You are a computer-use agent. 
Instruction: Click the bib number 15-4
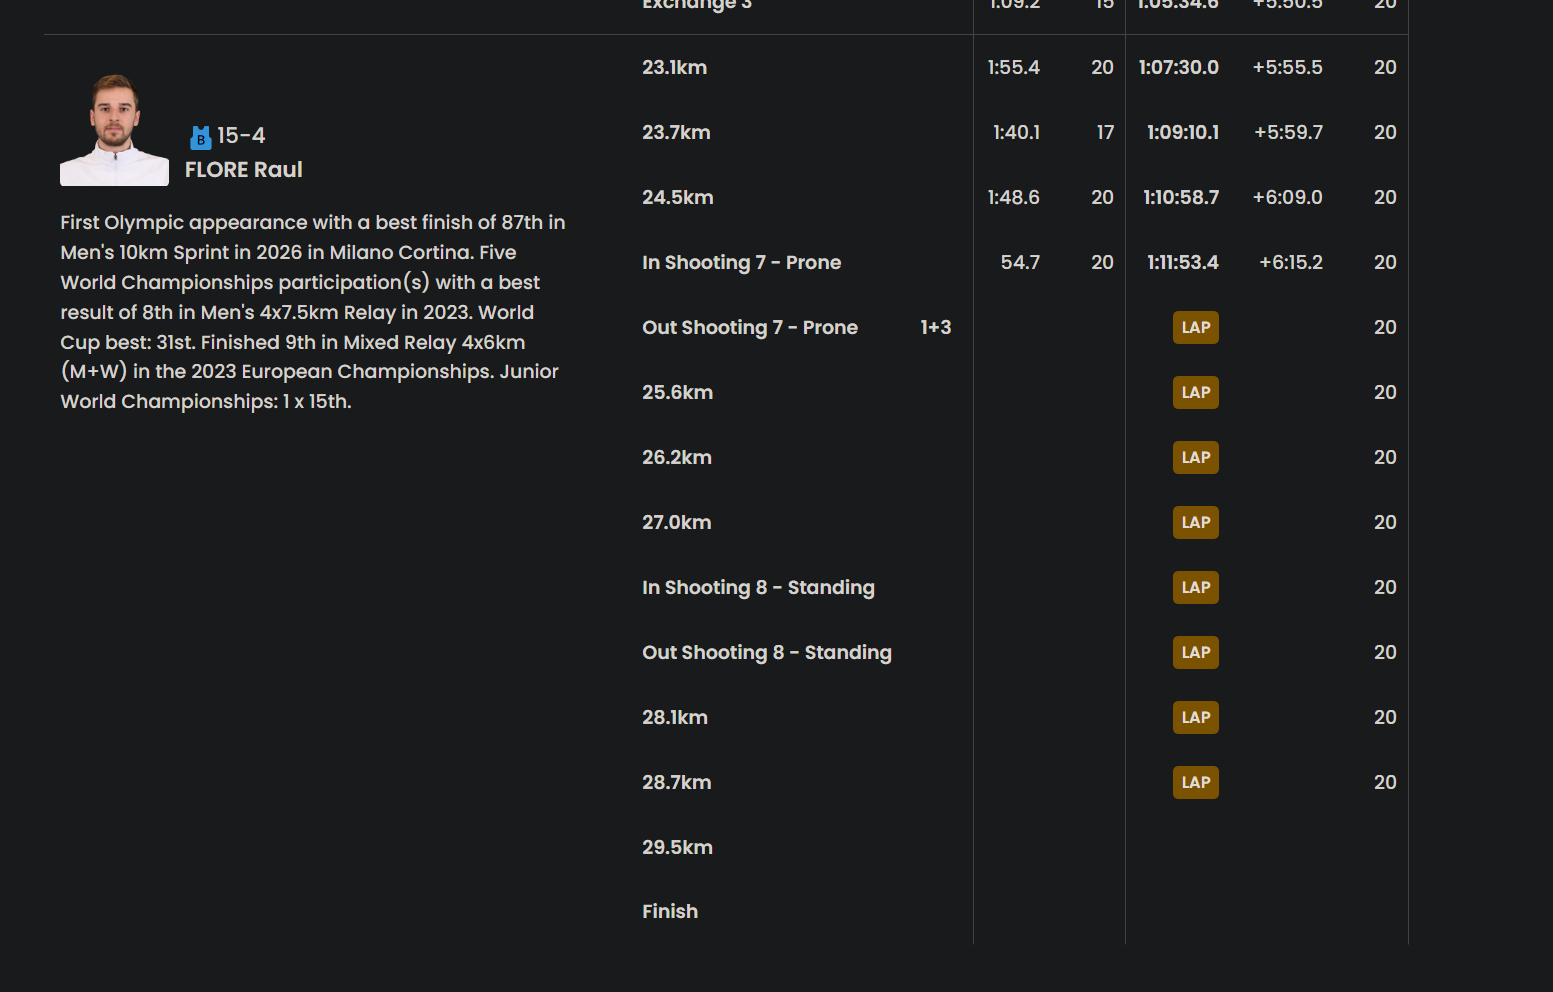click(x=241, y=136)
